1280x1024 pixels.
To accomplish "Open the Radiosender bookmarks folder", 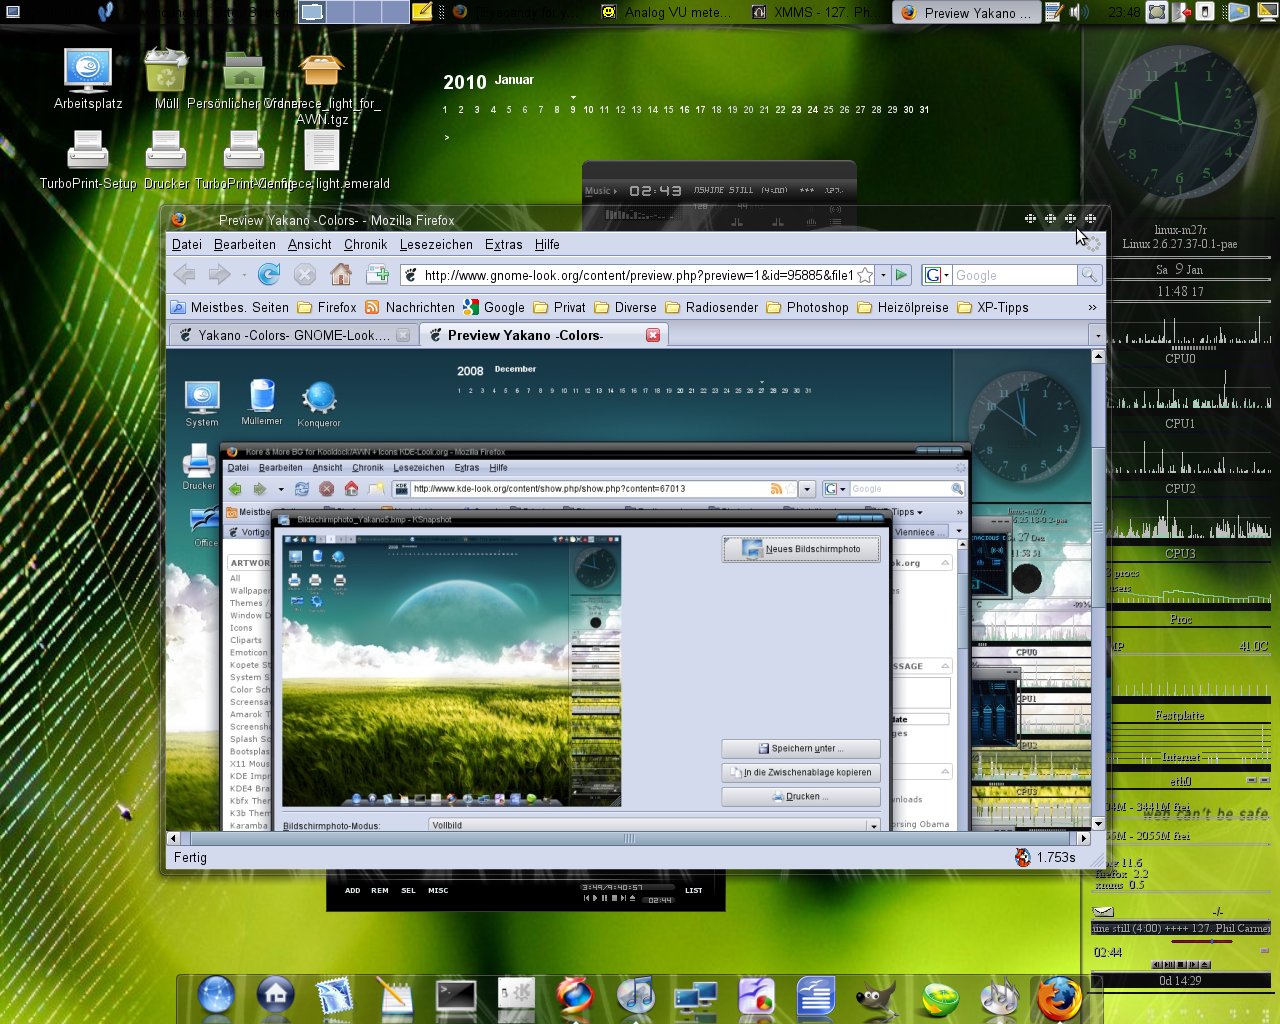I will pyautogui.click(x=712, y=307).
